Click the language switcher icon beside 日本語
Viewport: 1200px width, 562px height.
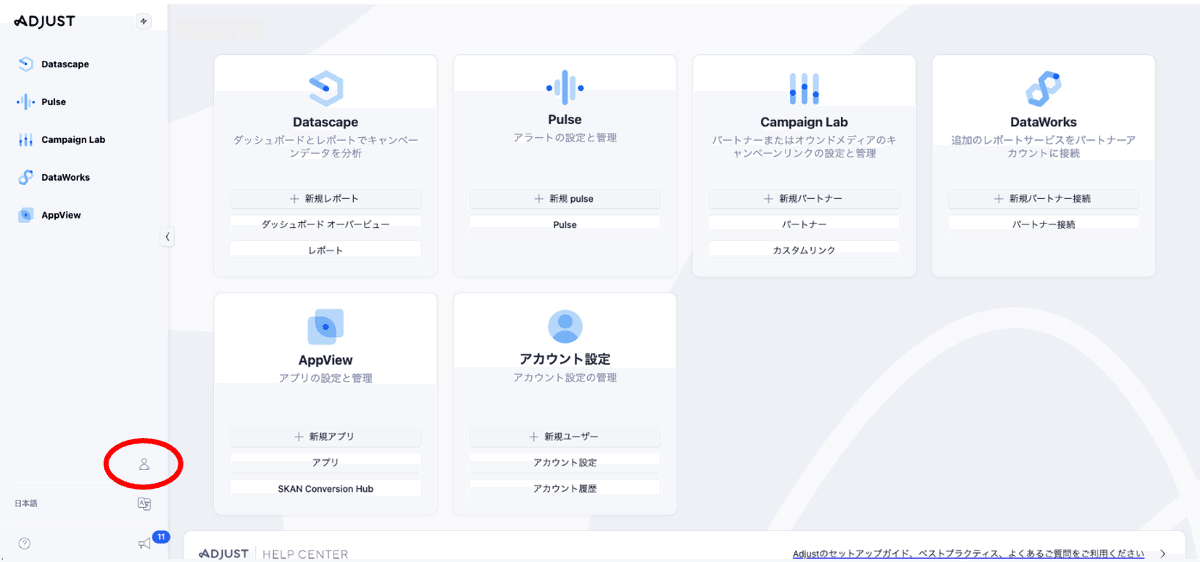pyautogui.click(x=144, y=504)
